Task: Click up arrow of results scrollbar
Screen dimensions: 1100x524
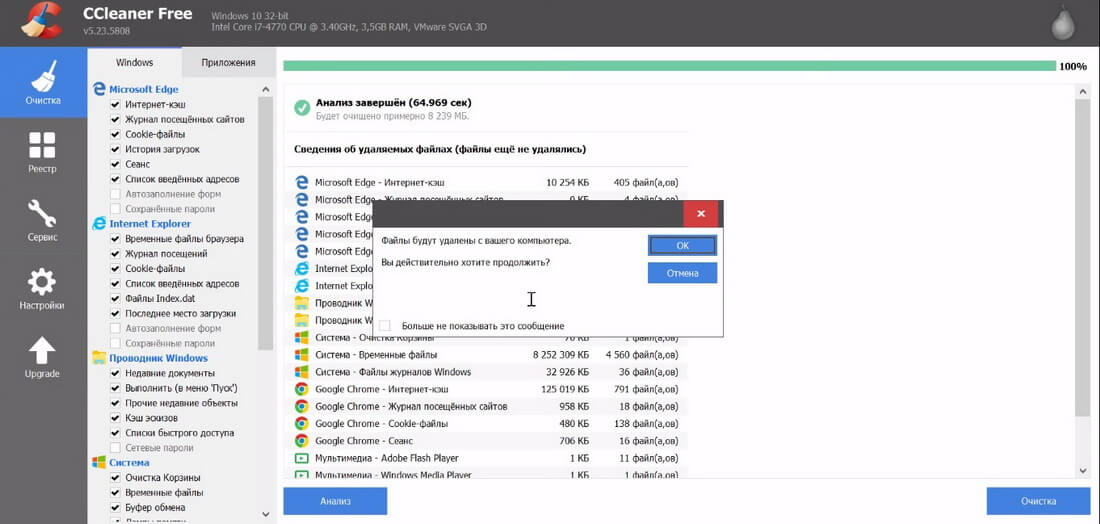Action: [1081, 92]
